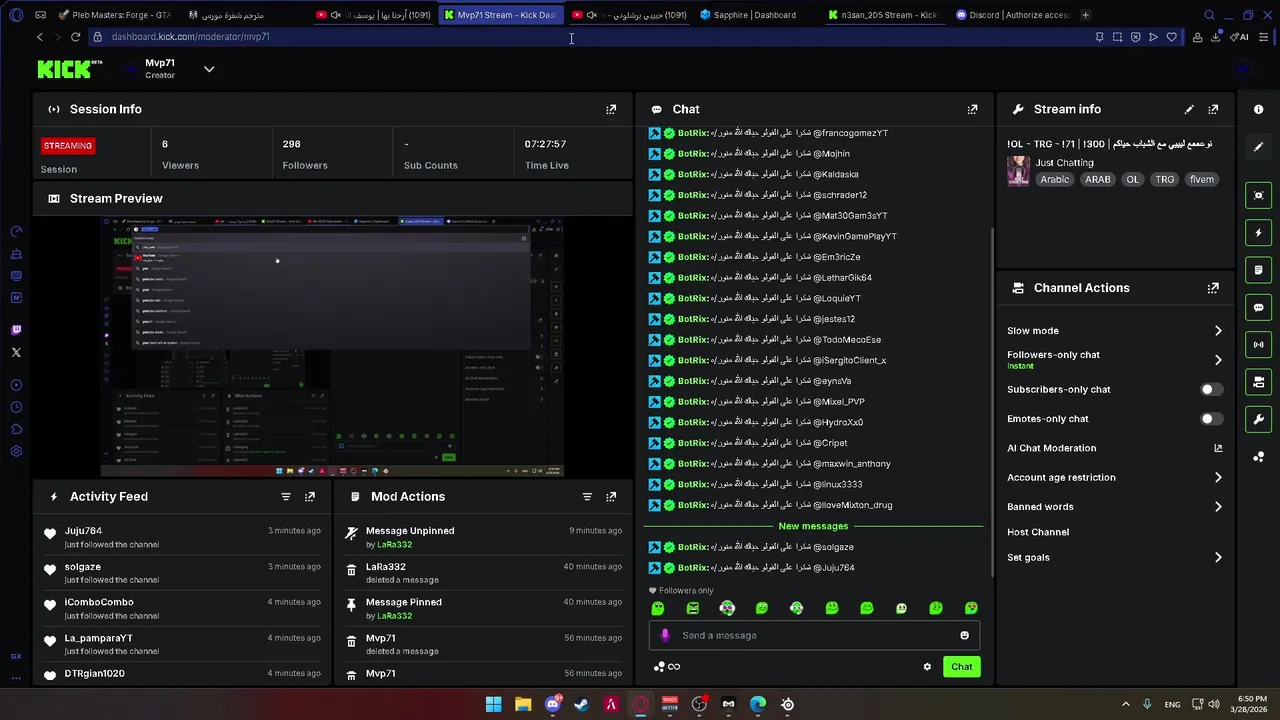Click the heart bookmark icon in address bar
The height and width of the screenshot is (720, 1280).
(1171, 37)
